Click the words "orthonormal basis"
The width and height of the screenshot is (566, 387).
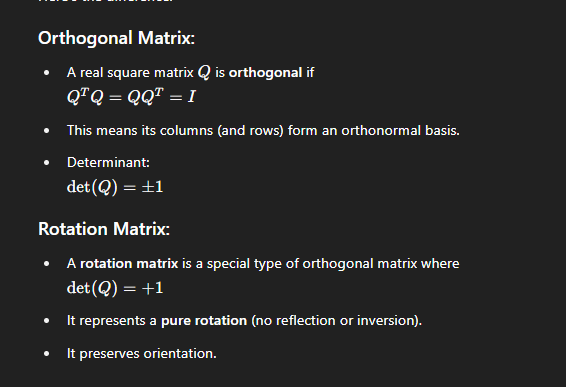[x=400, y=130]
